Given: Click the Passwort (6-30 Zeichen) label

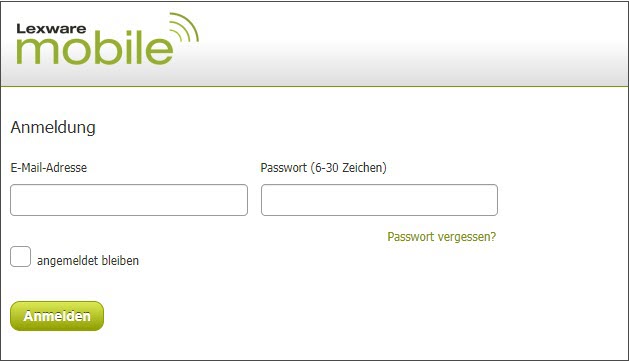Looking at the screenshot, I should (323, 167).
